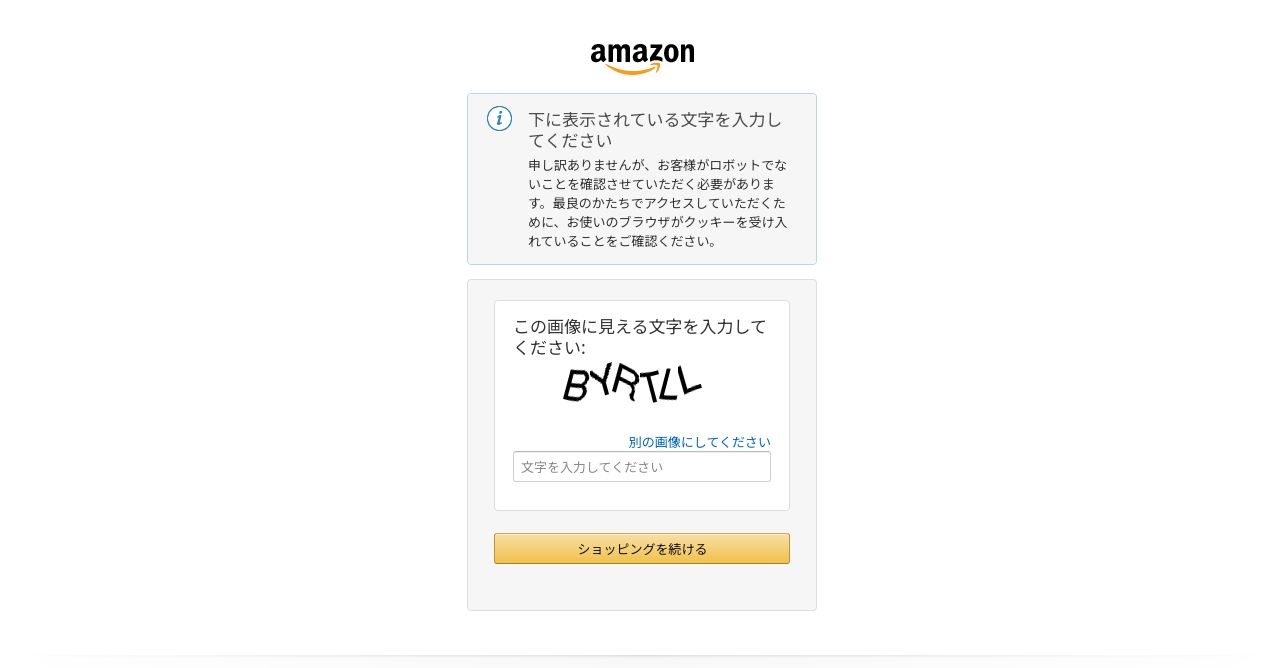
Task: Click the first character in the captcha image
Action: click(x=574, y=386)
